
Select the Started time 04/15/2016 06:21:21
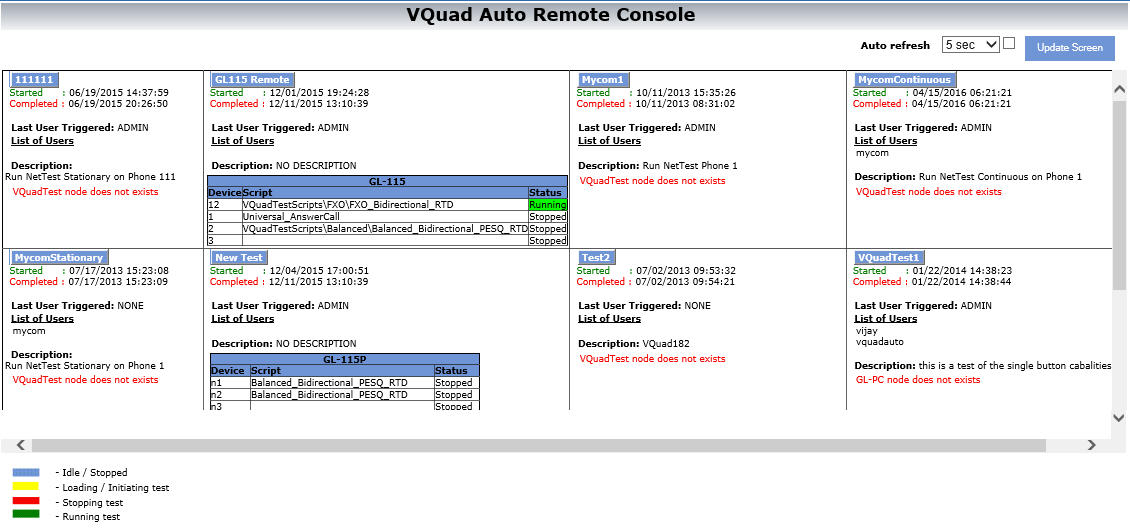pos(961,92)
